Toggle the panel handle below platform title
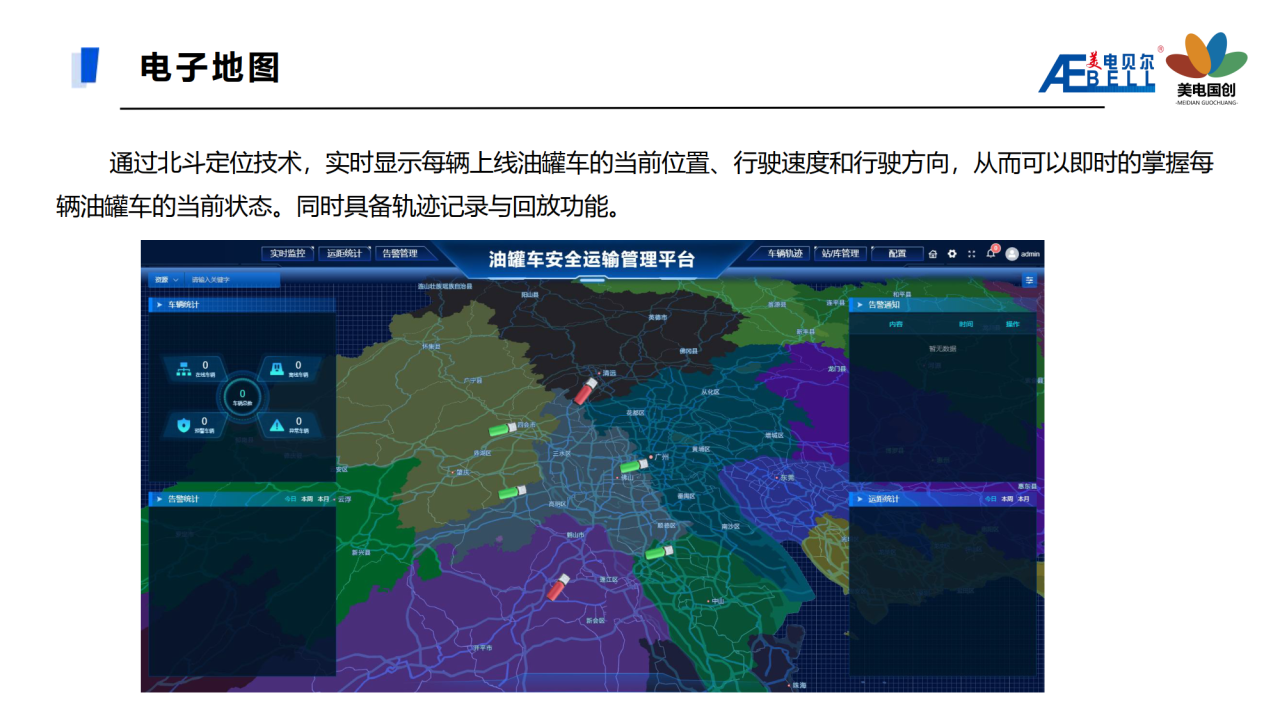This screenshot has width=1280, height=720. (593, 280)
